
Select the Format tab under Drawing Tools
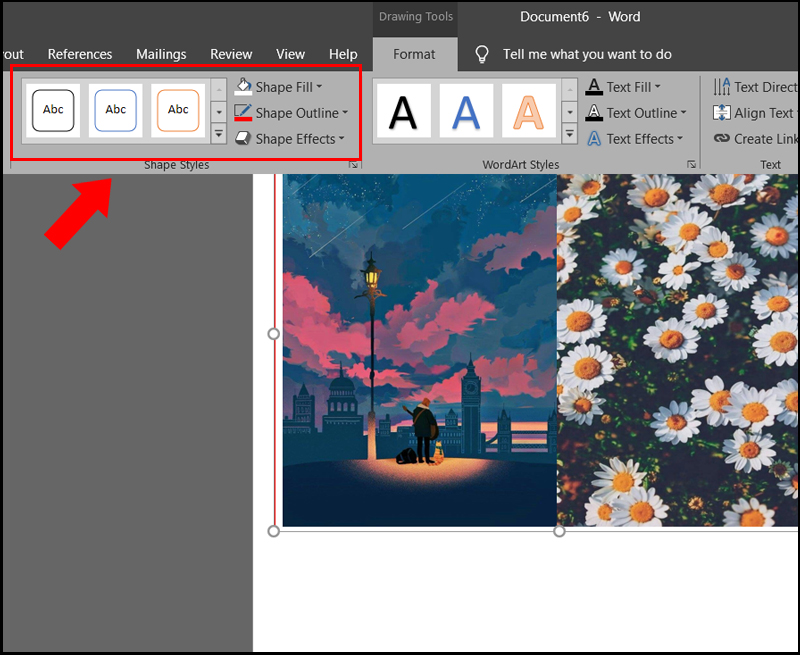[x=415, y=54]
